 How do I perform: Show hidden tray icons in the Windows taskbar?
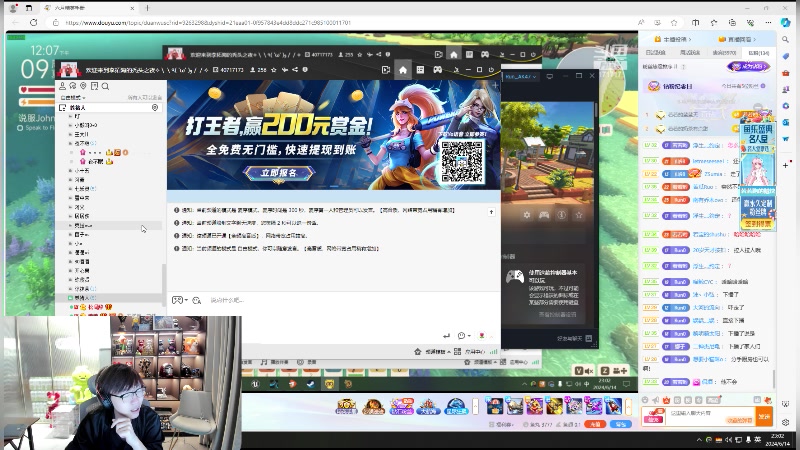(698, 440)
